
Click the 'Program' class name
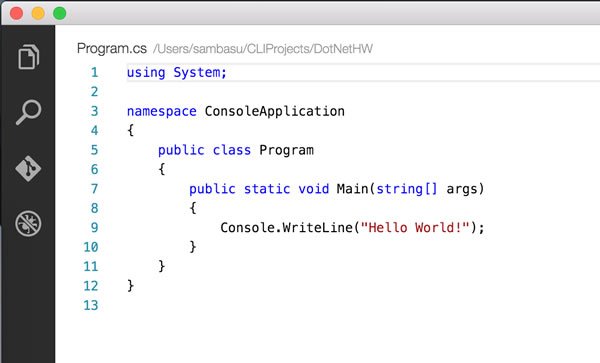click(286, 150)
